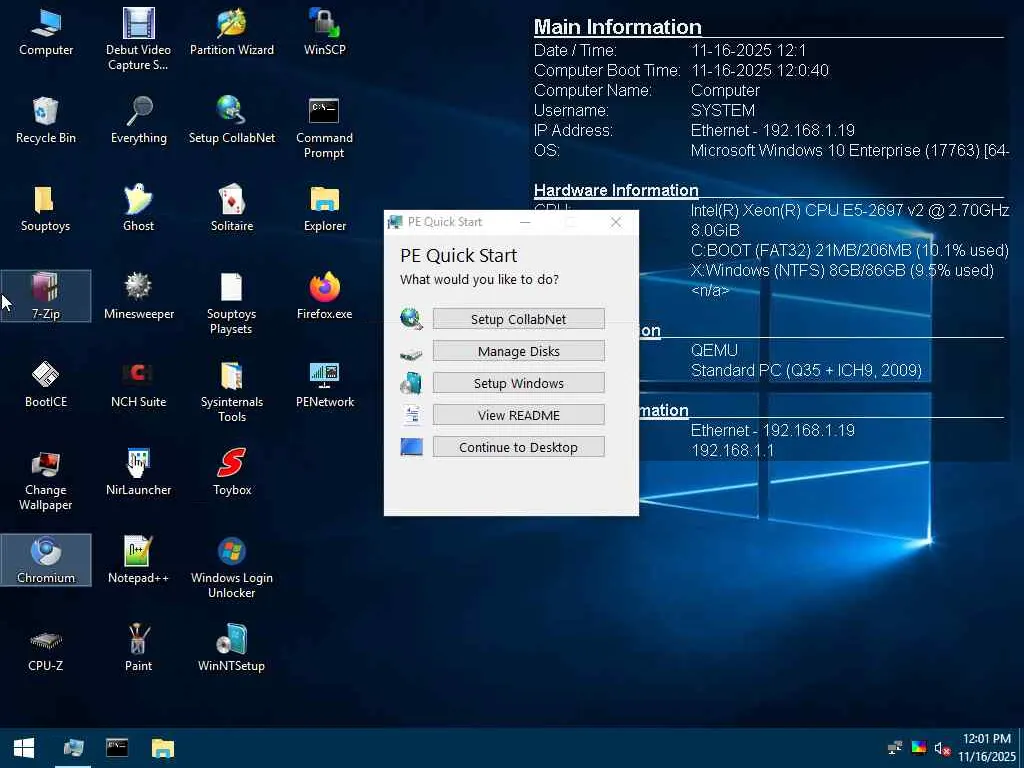The image size is (1024, 768).
Task: Open Souptoys Playsets file icon
Action: 232,304
